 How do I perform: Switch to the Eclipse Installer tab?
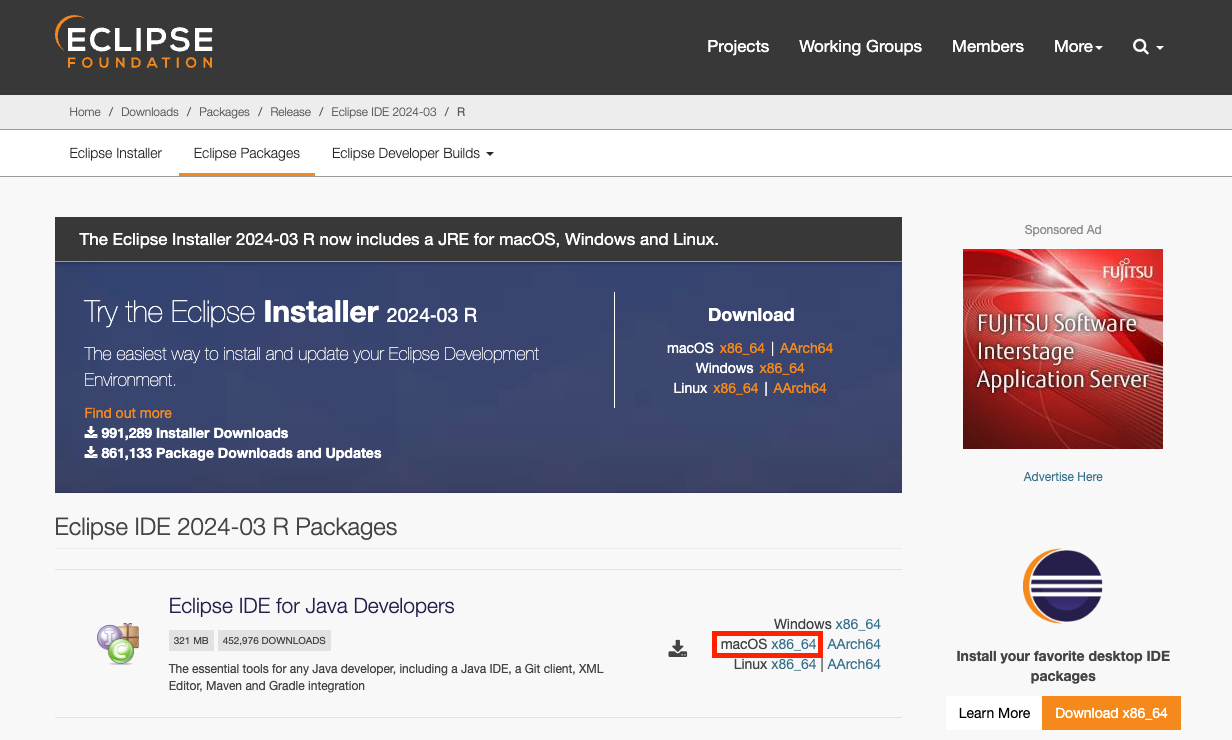point(116,153)
